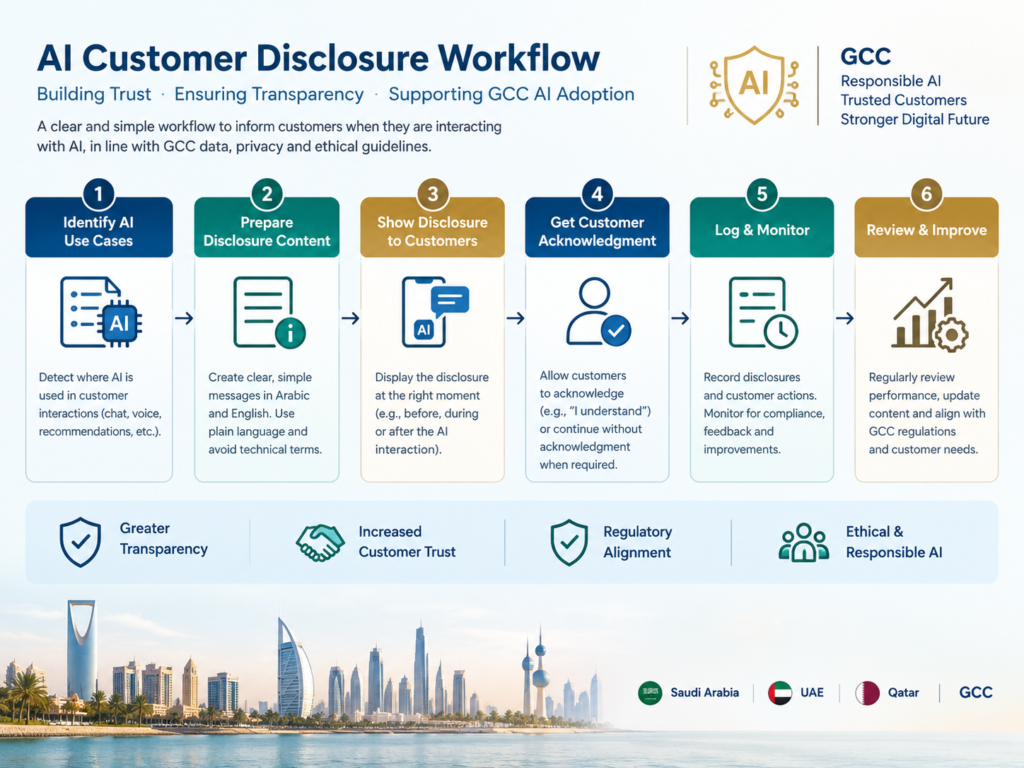Click the phone with AI chat bubble icon

pyautogui.click(x=435, y=312)
